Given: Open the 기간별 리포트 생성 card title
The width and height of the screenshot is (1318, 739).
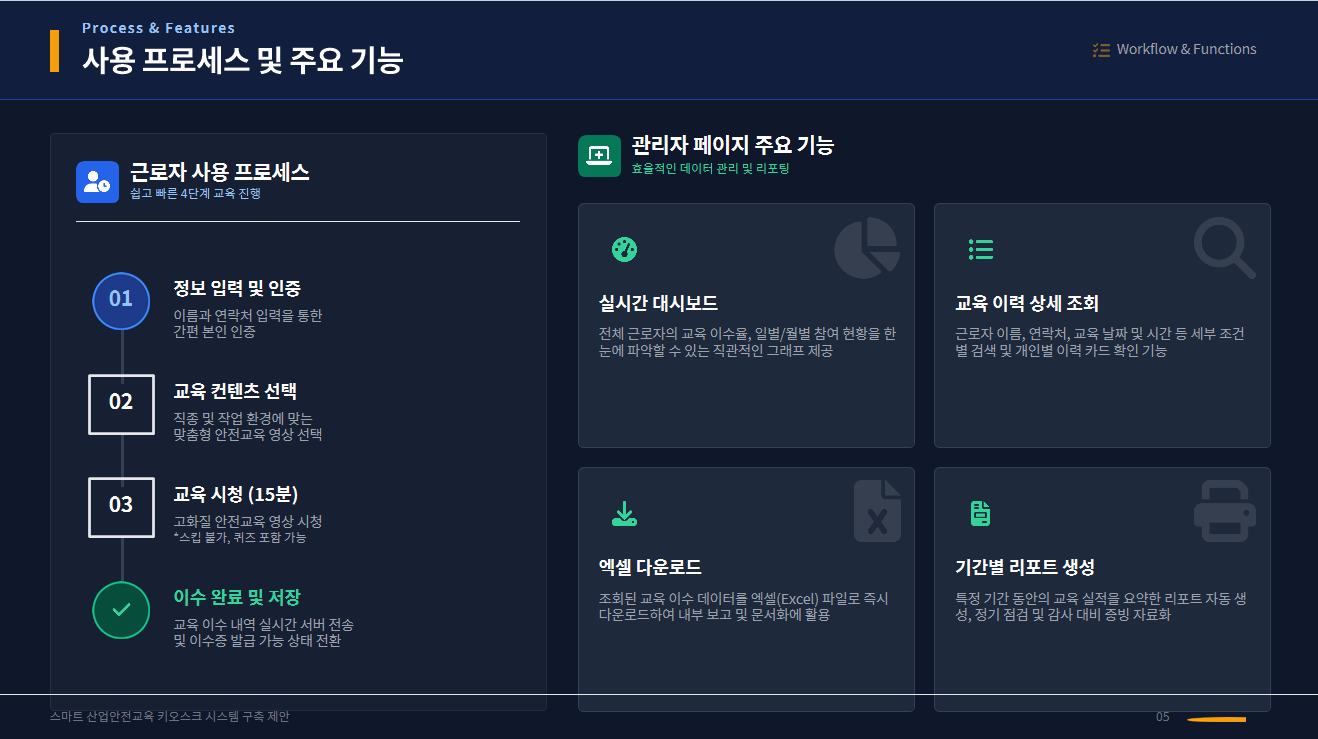Looking at the screenshot, I should coord(1025,568).
